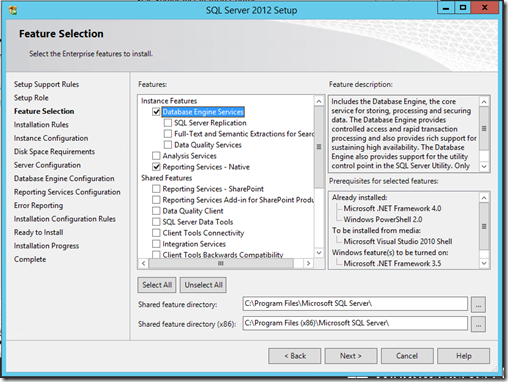Minimize the SQL Server 2012 Setup window
The height and width of the screenshot is (382, 508).
(446, 8)
